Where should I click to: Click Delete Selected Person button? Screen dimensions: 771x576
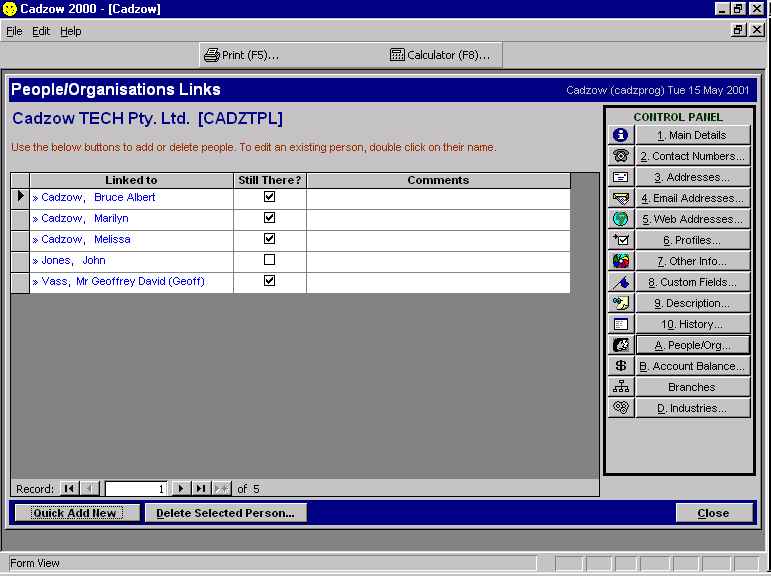(x=226, y=513)
